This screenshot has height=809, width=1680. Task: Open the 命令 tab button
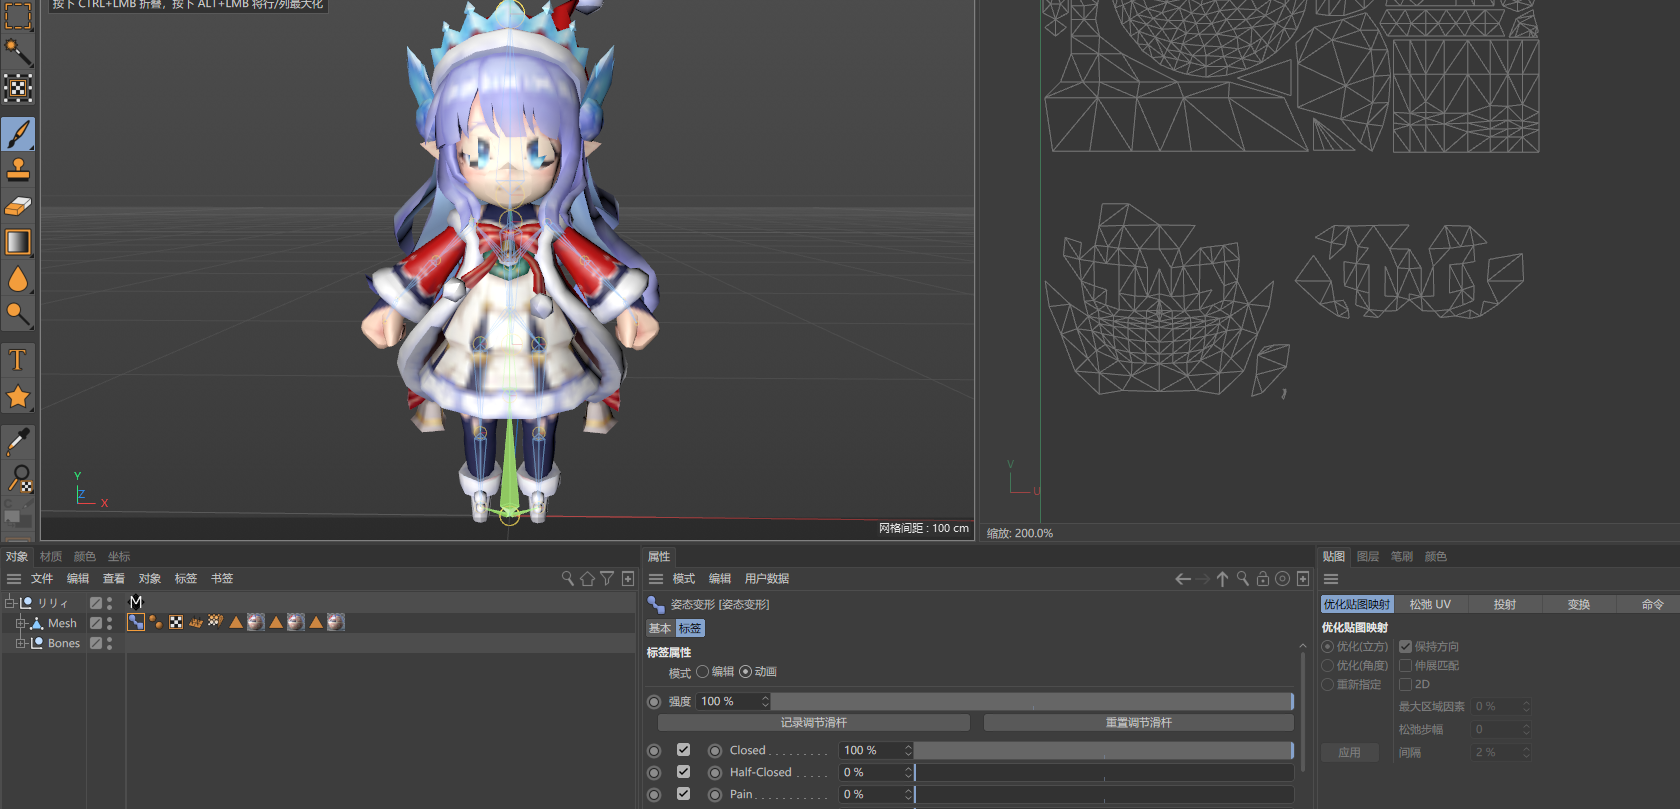1652,604
